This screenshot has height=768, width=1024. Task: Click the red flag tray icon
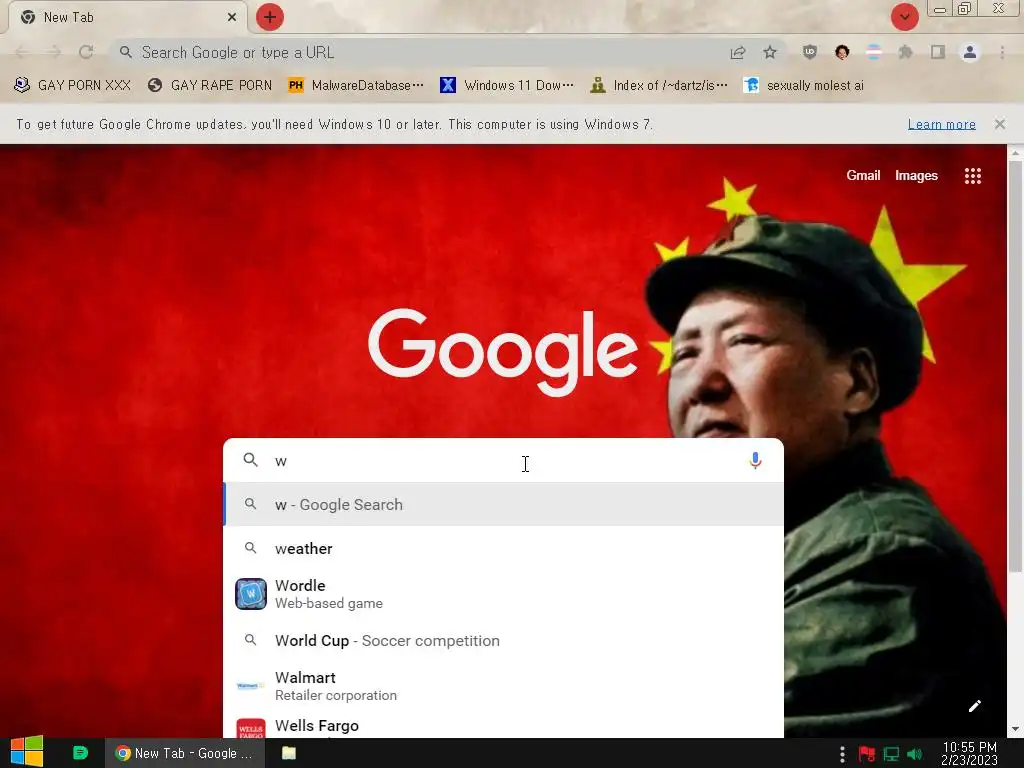[867, 755]
